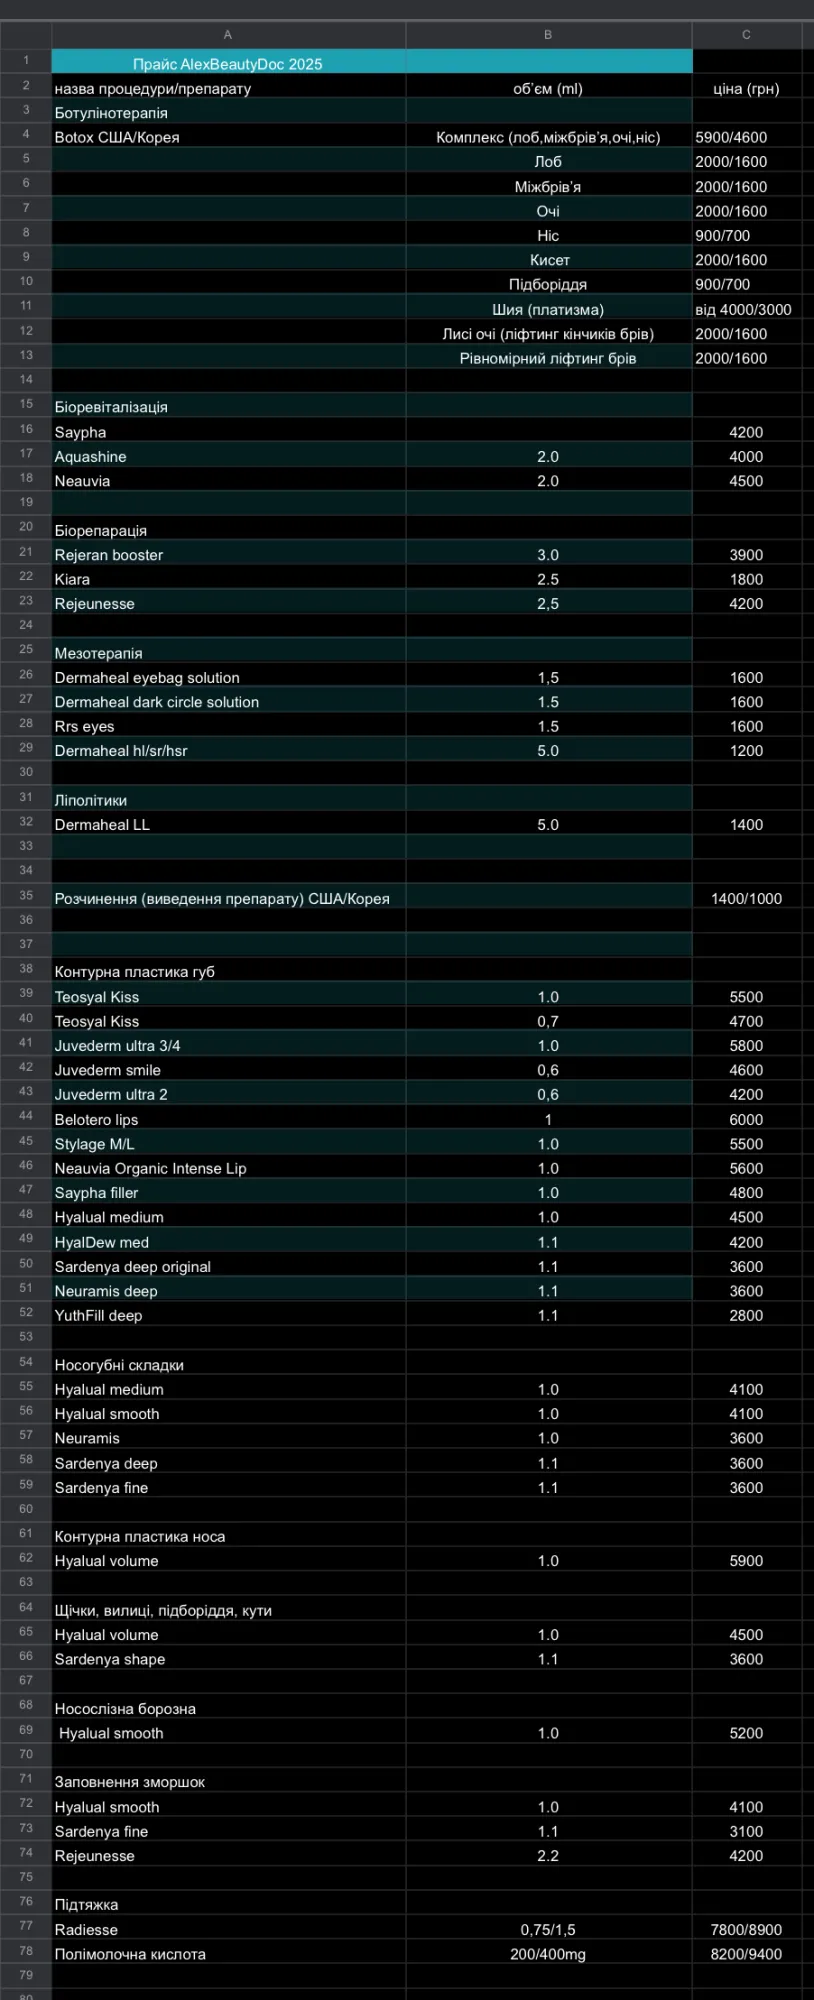The width and height of the screenshot is (814, 2000).
Task: Select the Radiesse price 7800/8900 cell
Action: pos(746,1930)
